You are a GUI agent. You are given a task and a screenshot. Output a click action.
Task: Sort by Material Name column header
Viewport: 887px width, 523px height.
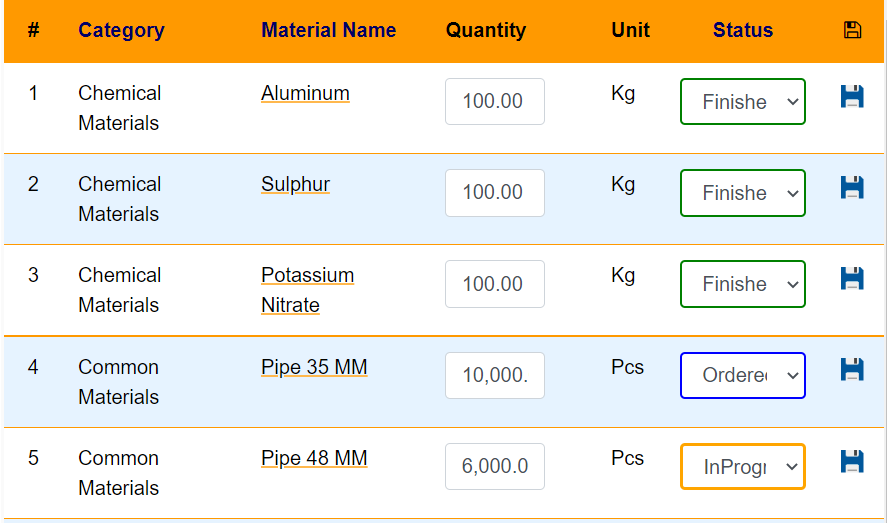coord(328,30)
